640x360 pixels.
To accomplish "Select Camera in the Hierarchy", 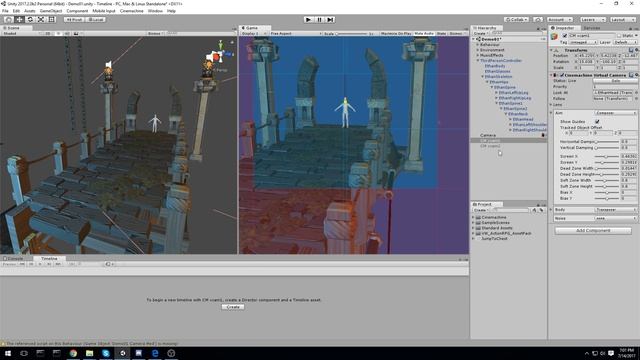I will 488,135.
